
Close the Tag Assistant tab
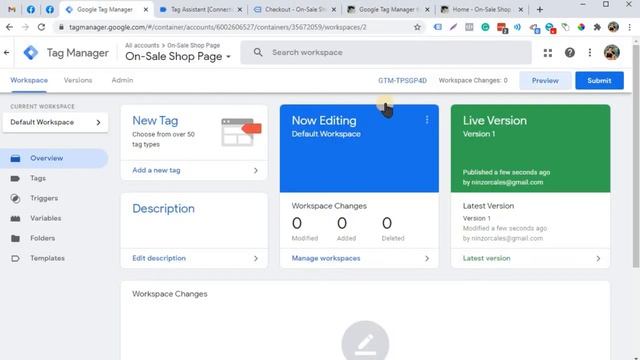(x=240, y=9)
